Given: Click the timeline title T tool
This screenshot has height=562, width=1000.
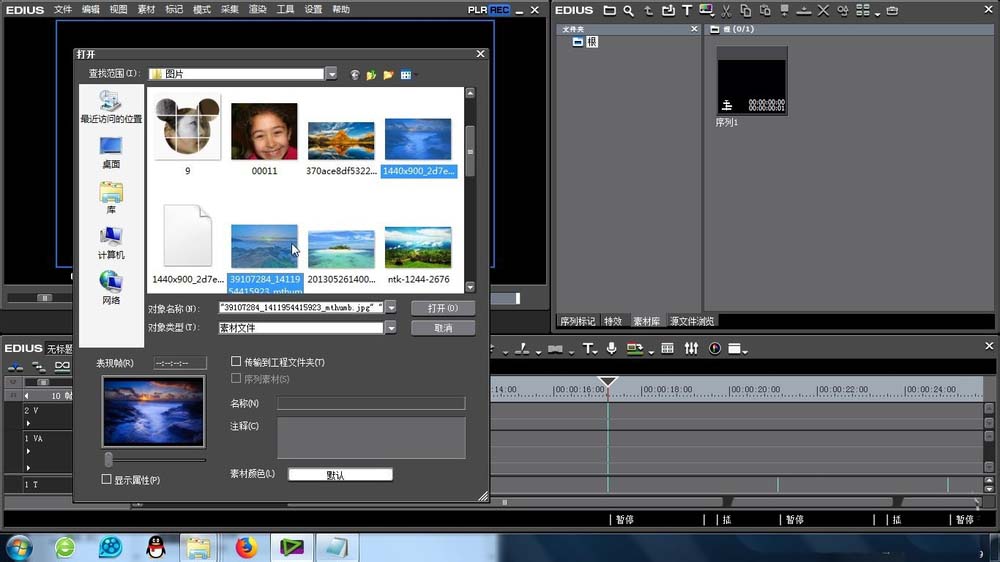Looking at the screenshot, I should click(x=587, y=348).
